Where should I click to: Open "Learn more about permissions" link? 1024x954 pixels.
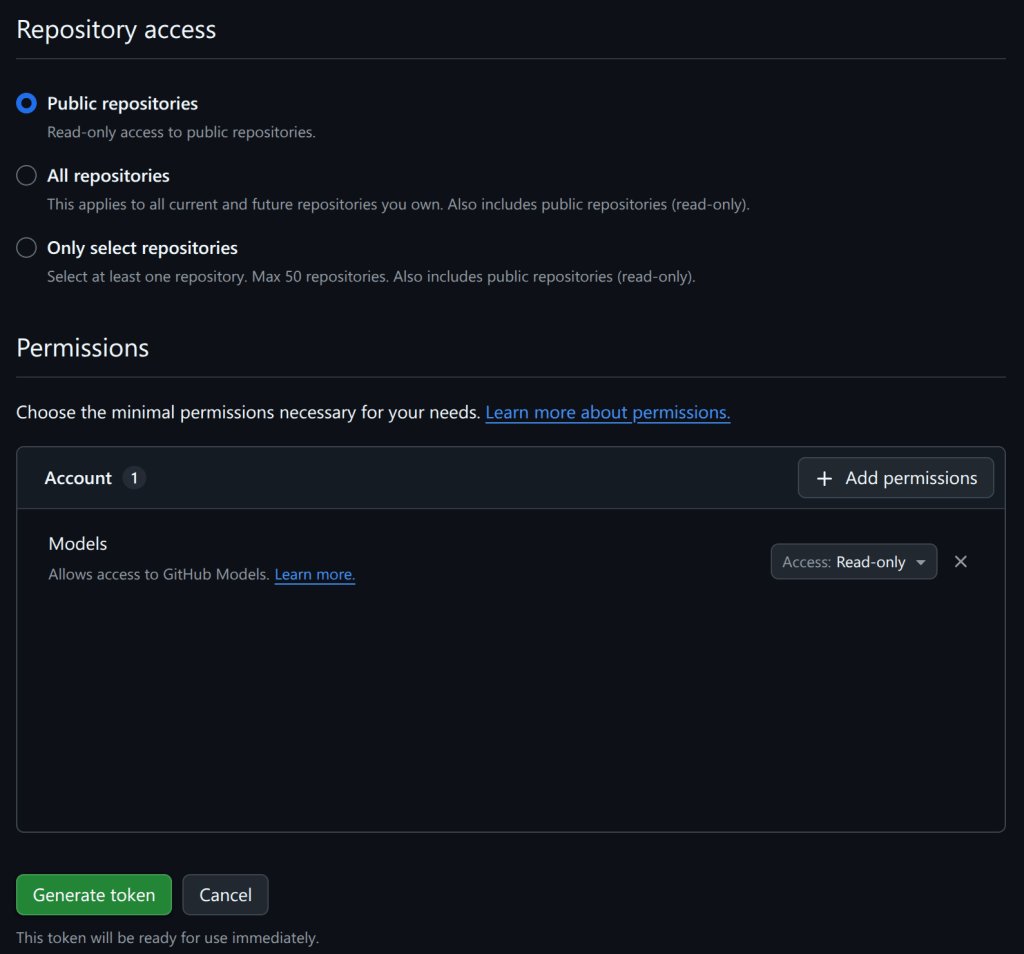coord(607,412)
